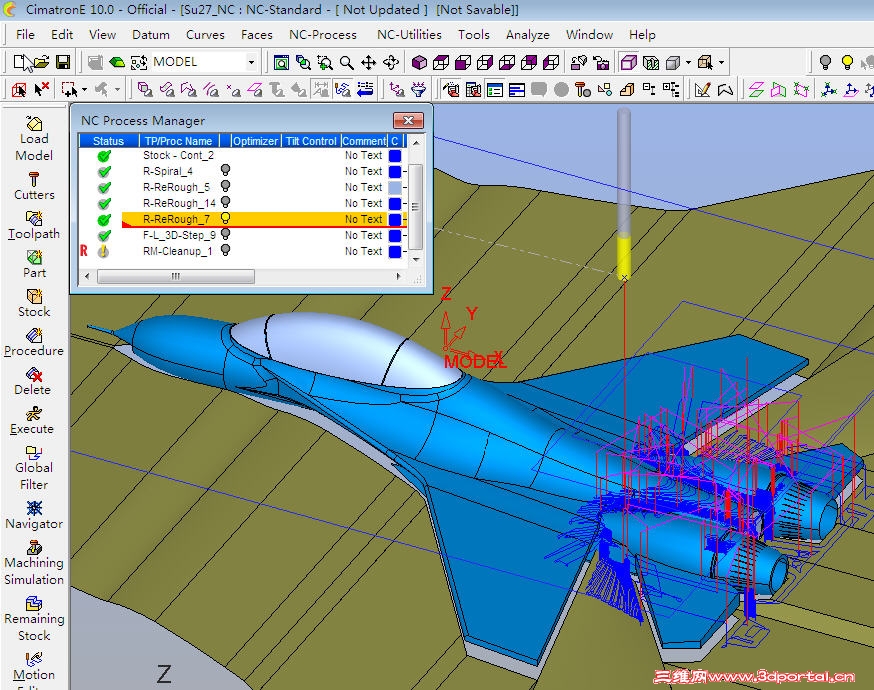Expand the box selection tool dropdown arrow

click(x=84, y=89)
